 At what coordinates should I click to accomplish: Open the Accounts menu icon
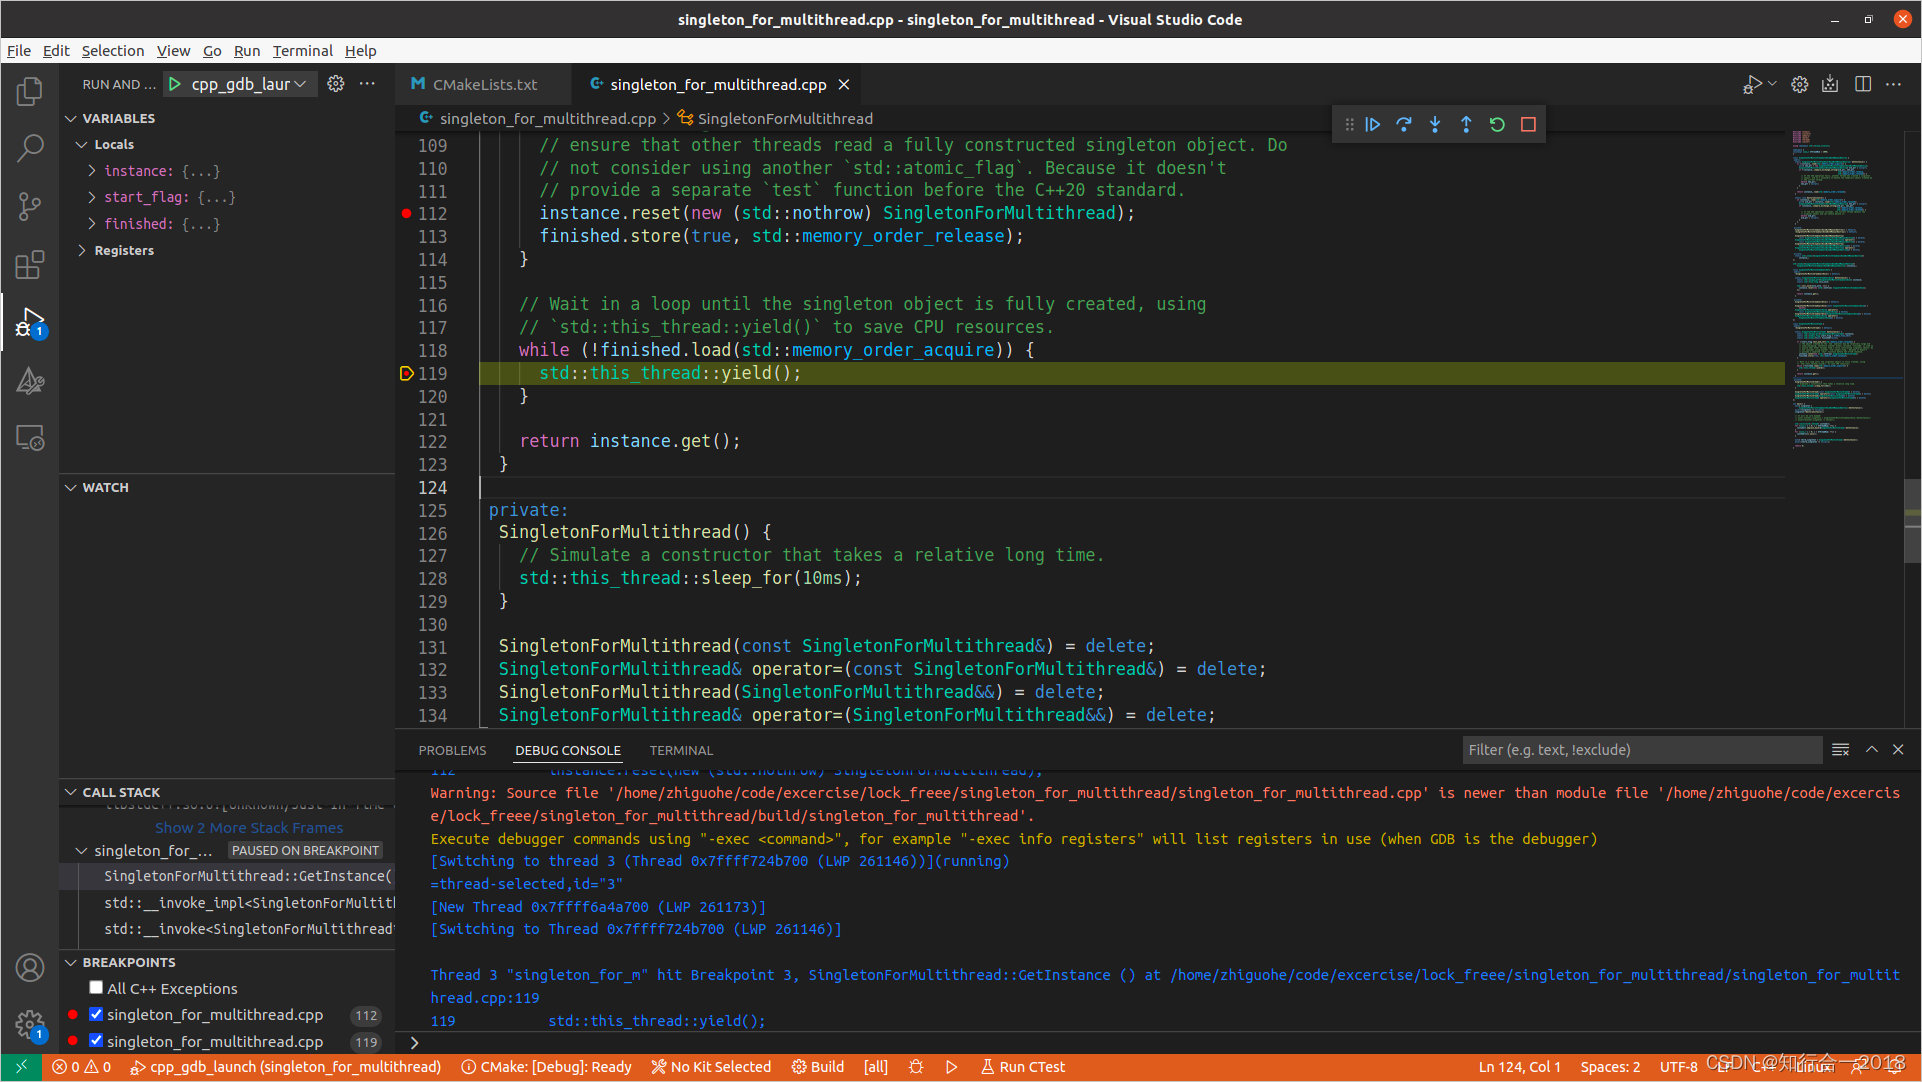pos(30,967)
